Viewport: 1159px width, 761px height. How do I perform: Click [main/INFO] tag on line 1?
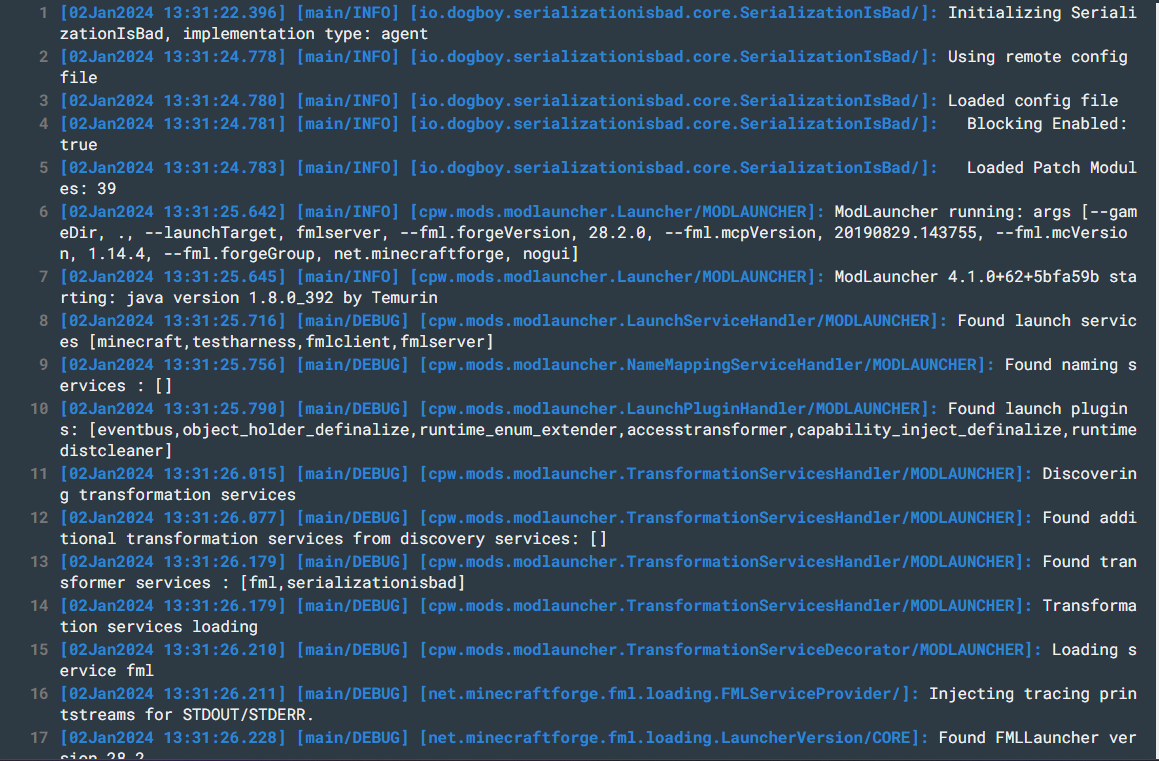(347, 13)
